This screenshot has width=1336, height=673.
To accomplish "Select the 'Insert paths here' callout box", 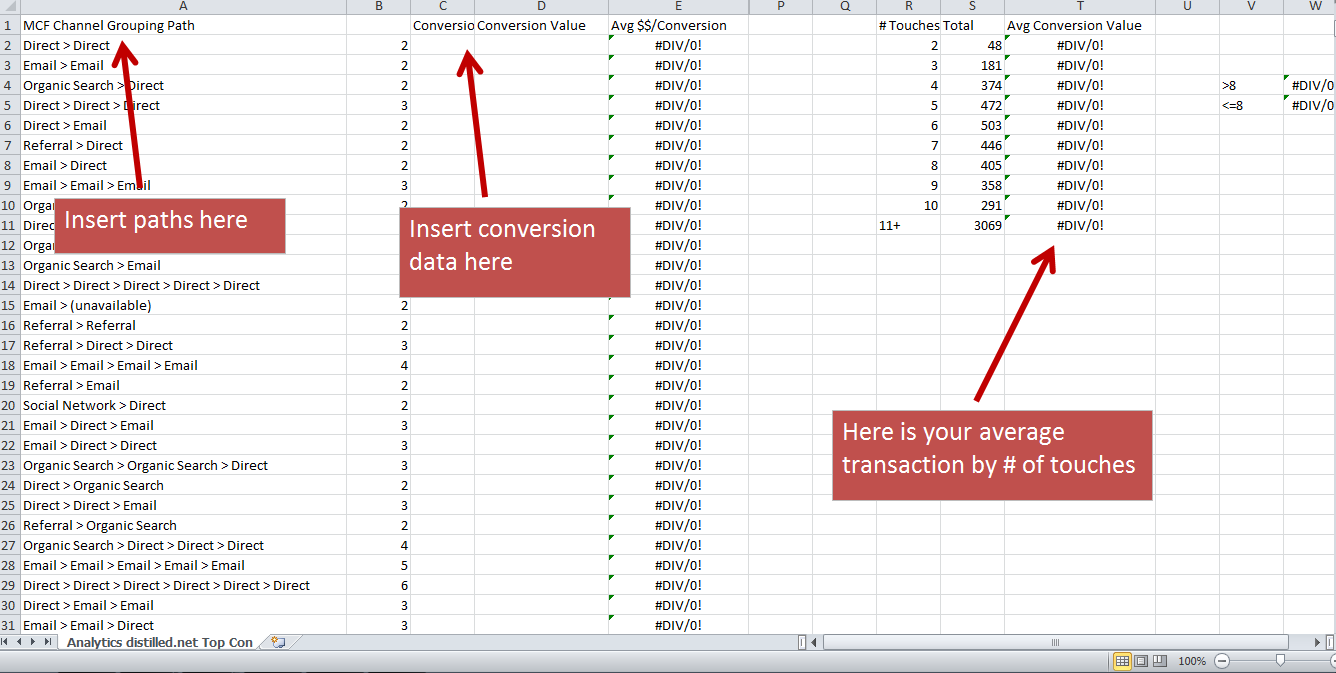I will pos(170,225).
